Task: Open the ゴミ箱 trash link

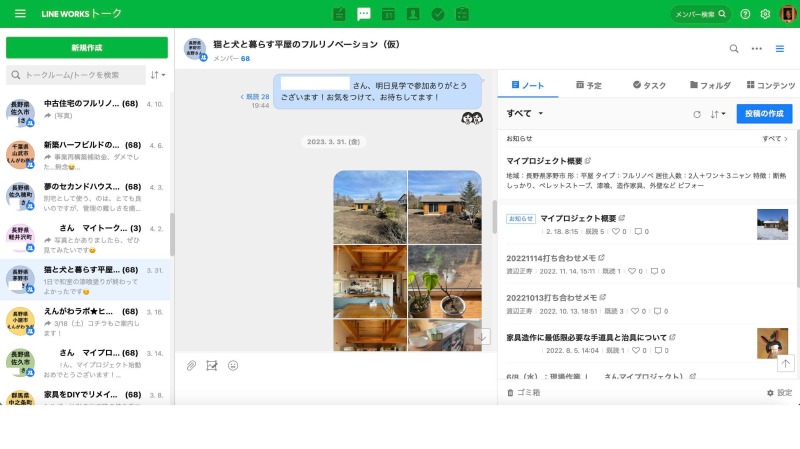Action: point(524,393)
